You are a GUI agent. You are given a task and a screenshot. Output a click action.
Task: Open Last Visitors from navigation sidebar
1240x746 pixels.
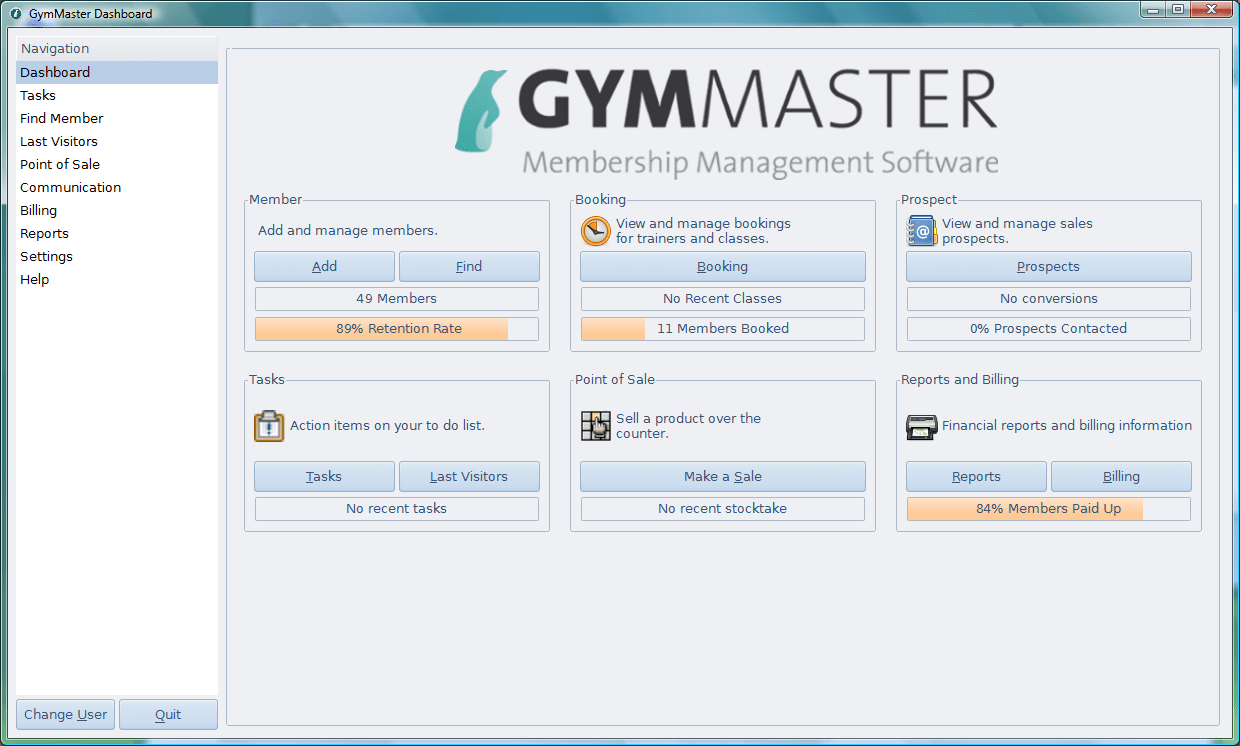click(59, 141)
